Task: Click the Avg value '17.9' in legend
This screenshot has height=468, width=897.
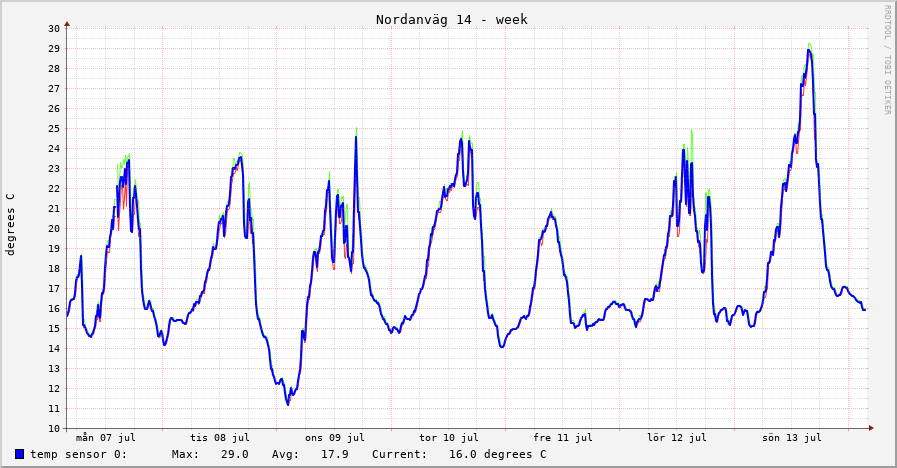Action: tap(335, 454)
